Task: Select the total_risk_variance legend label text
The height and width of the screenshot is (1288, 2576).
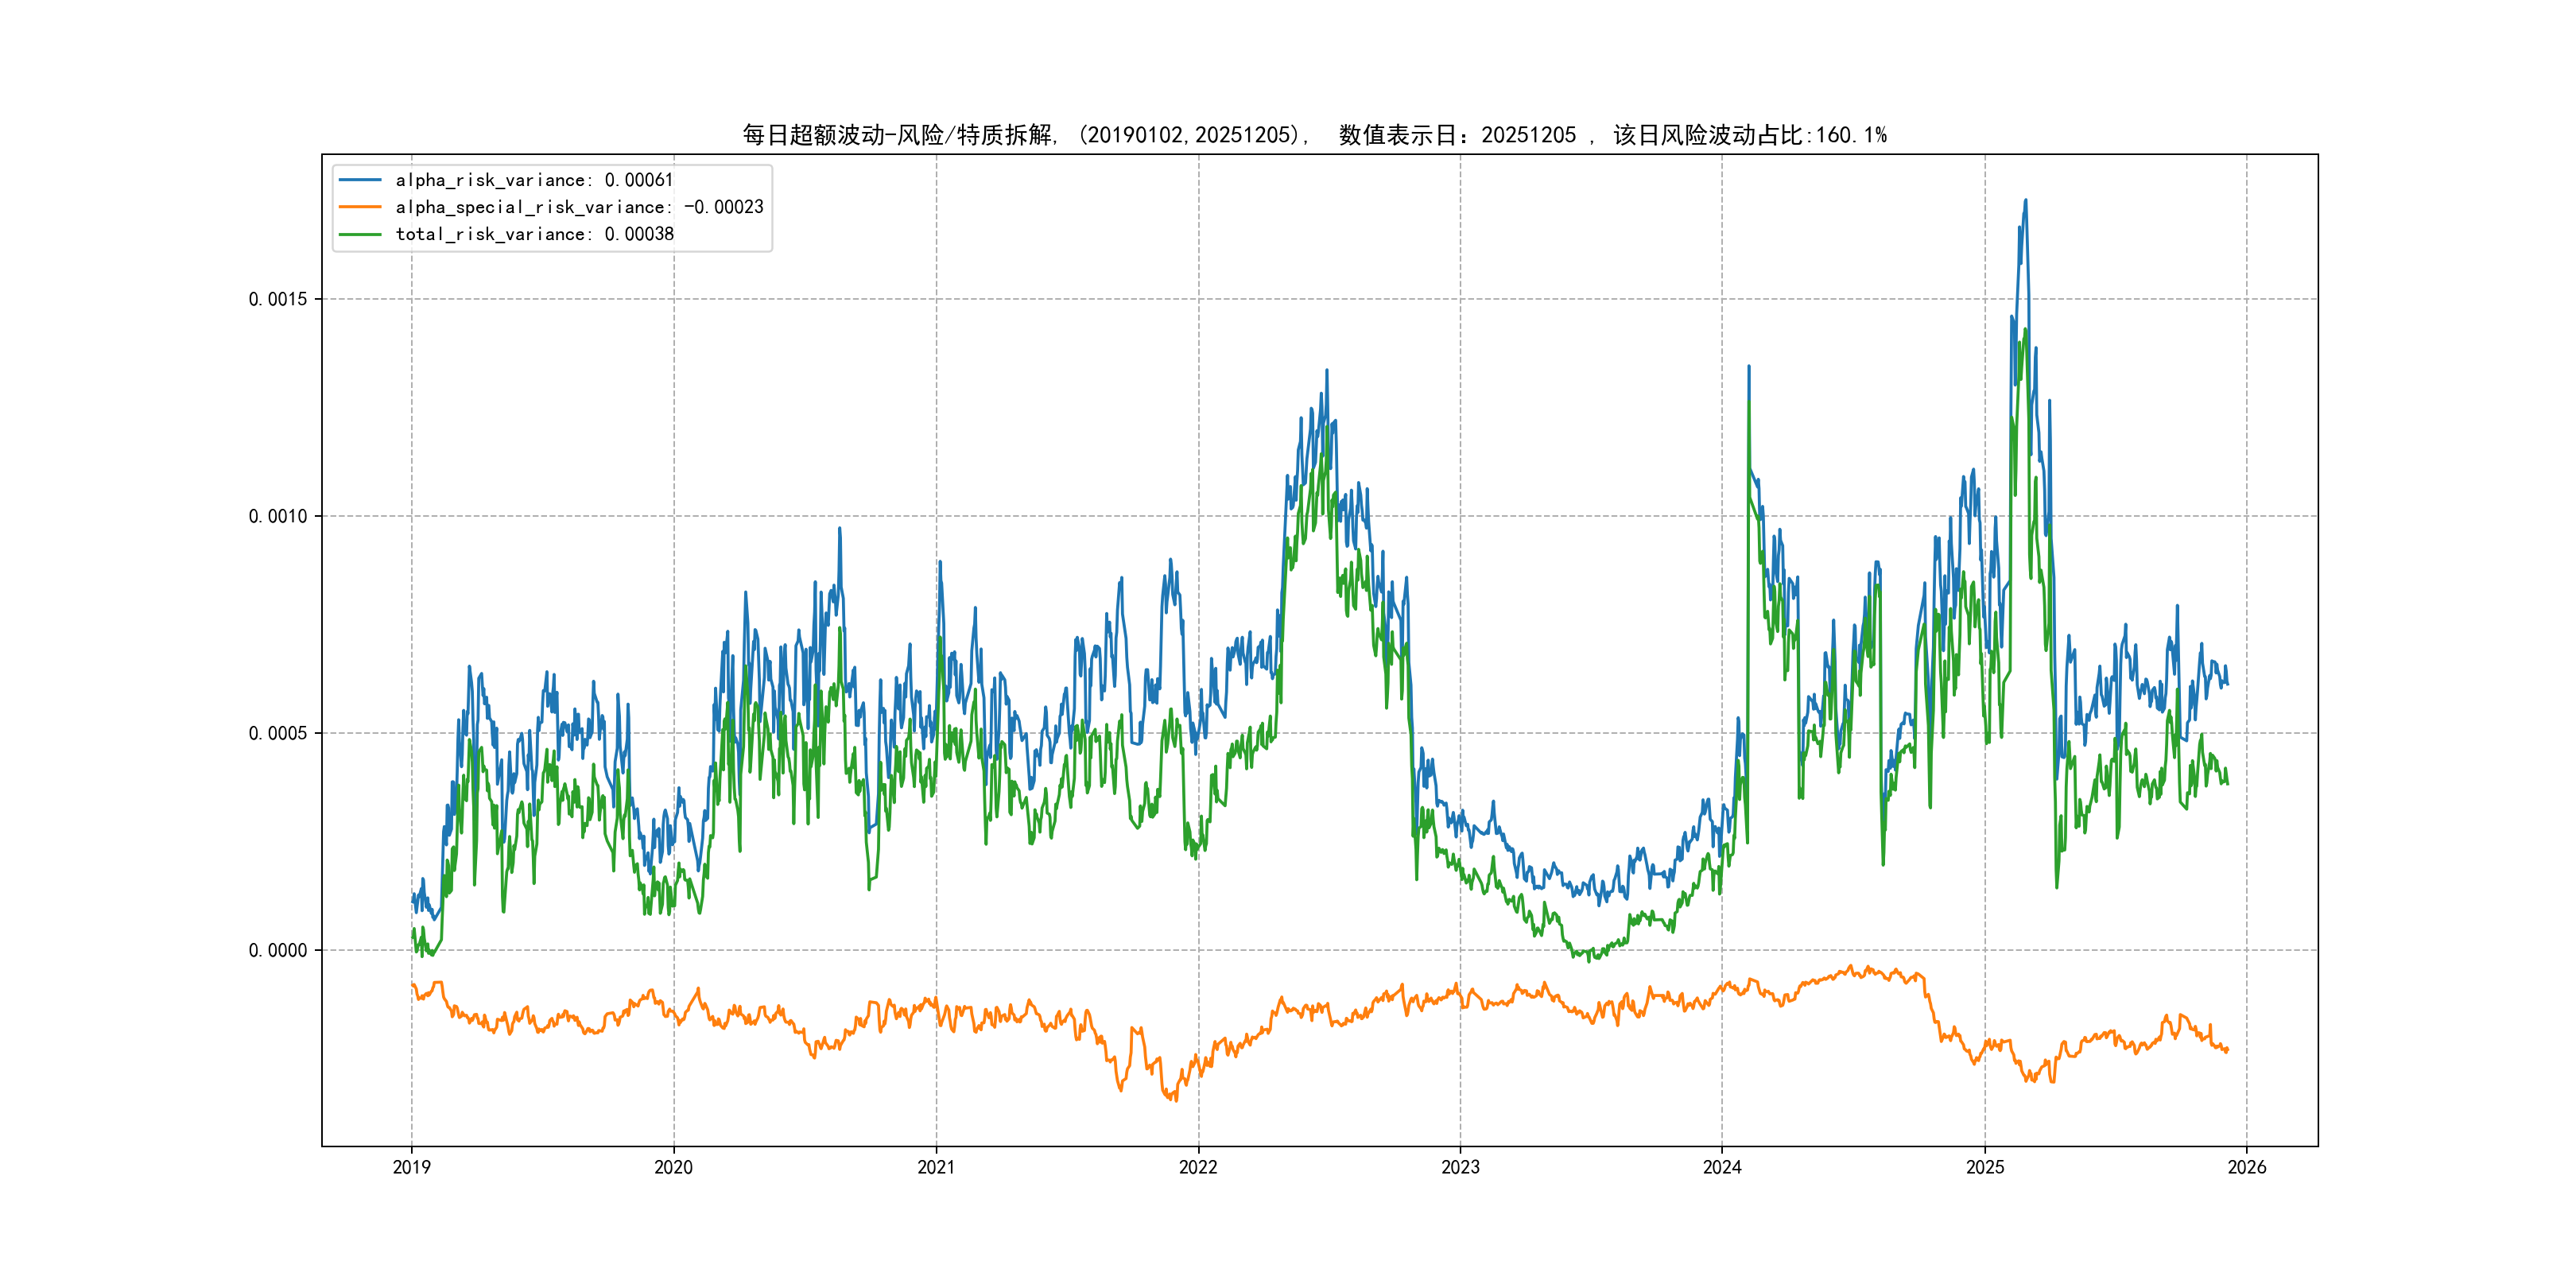Action: (x=534, y=234)
